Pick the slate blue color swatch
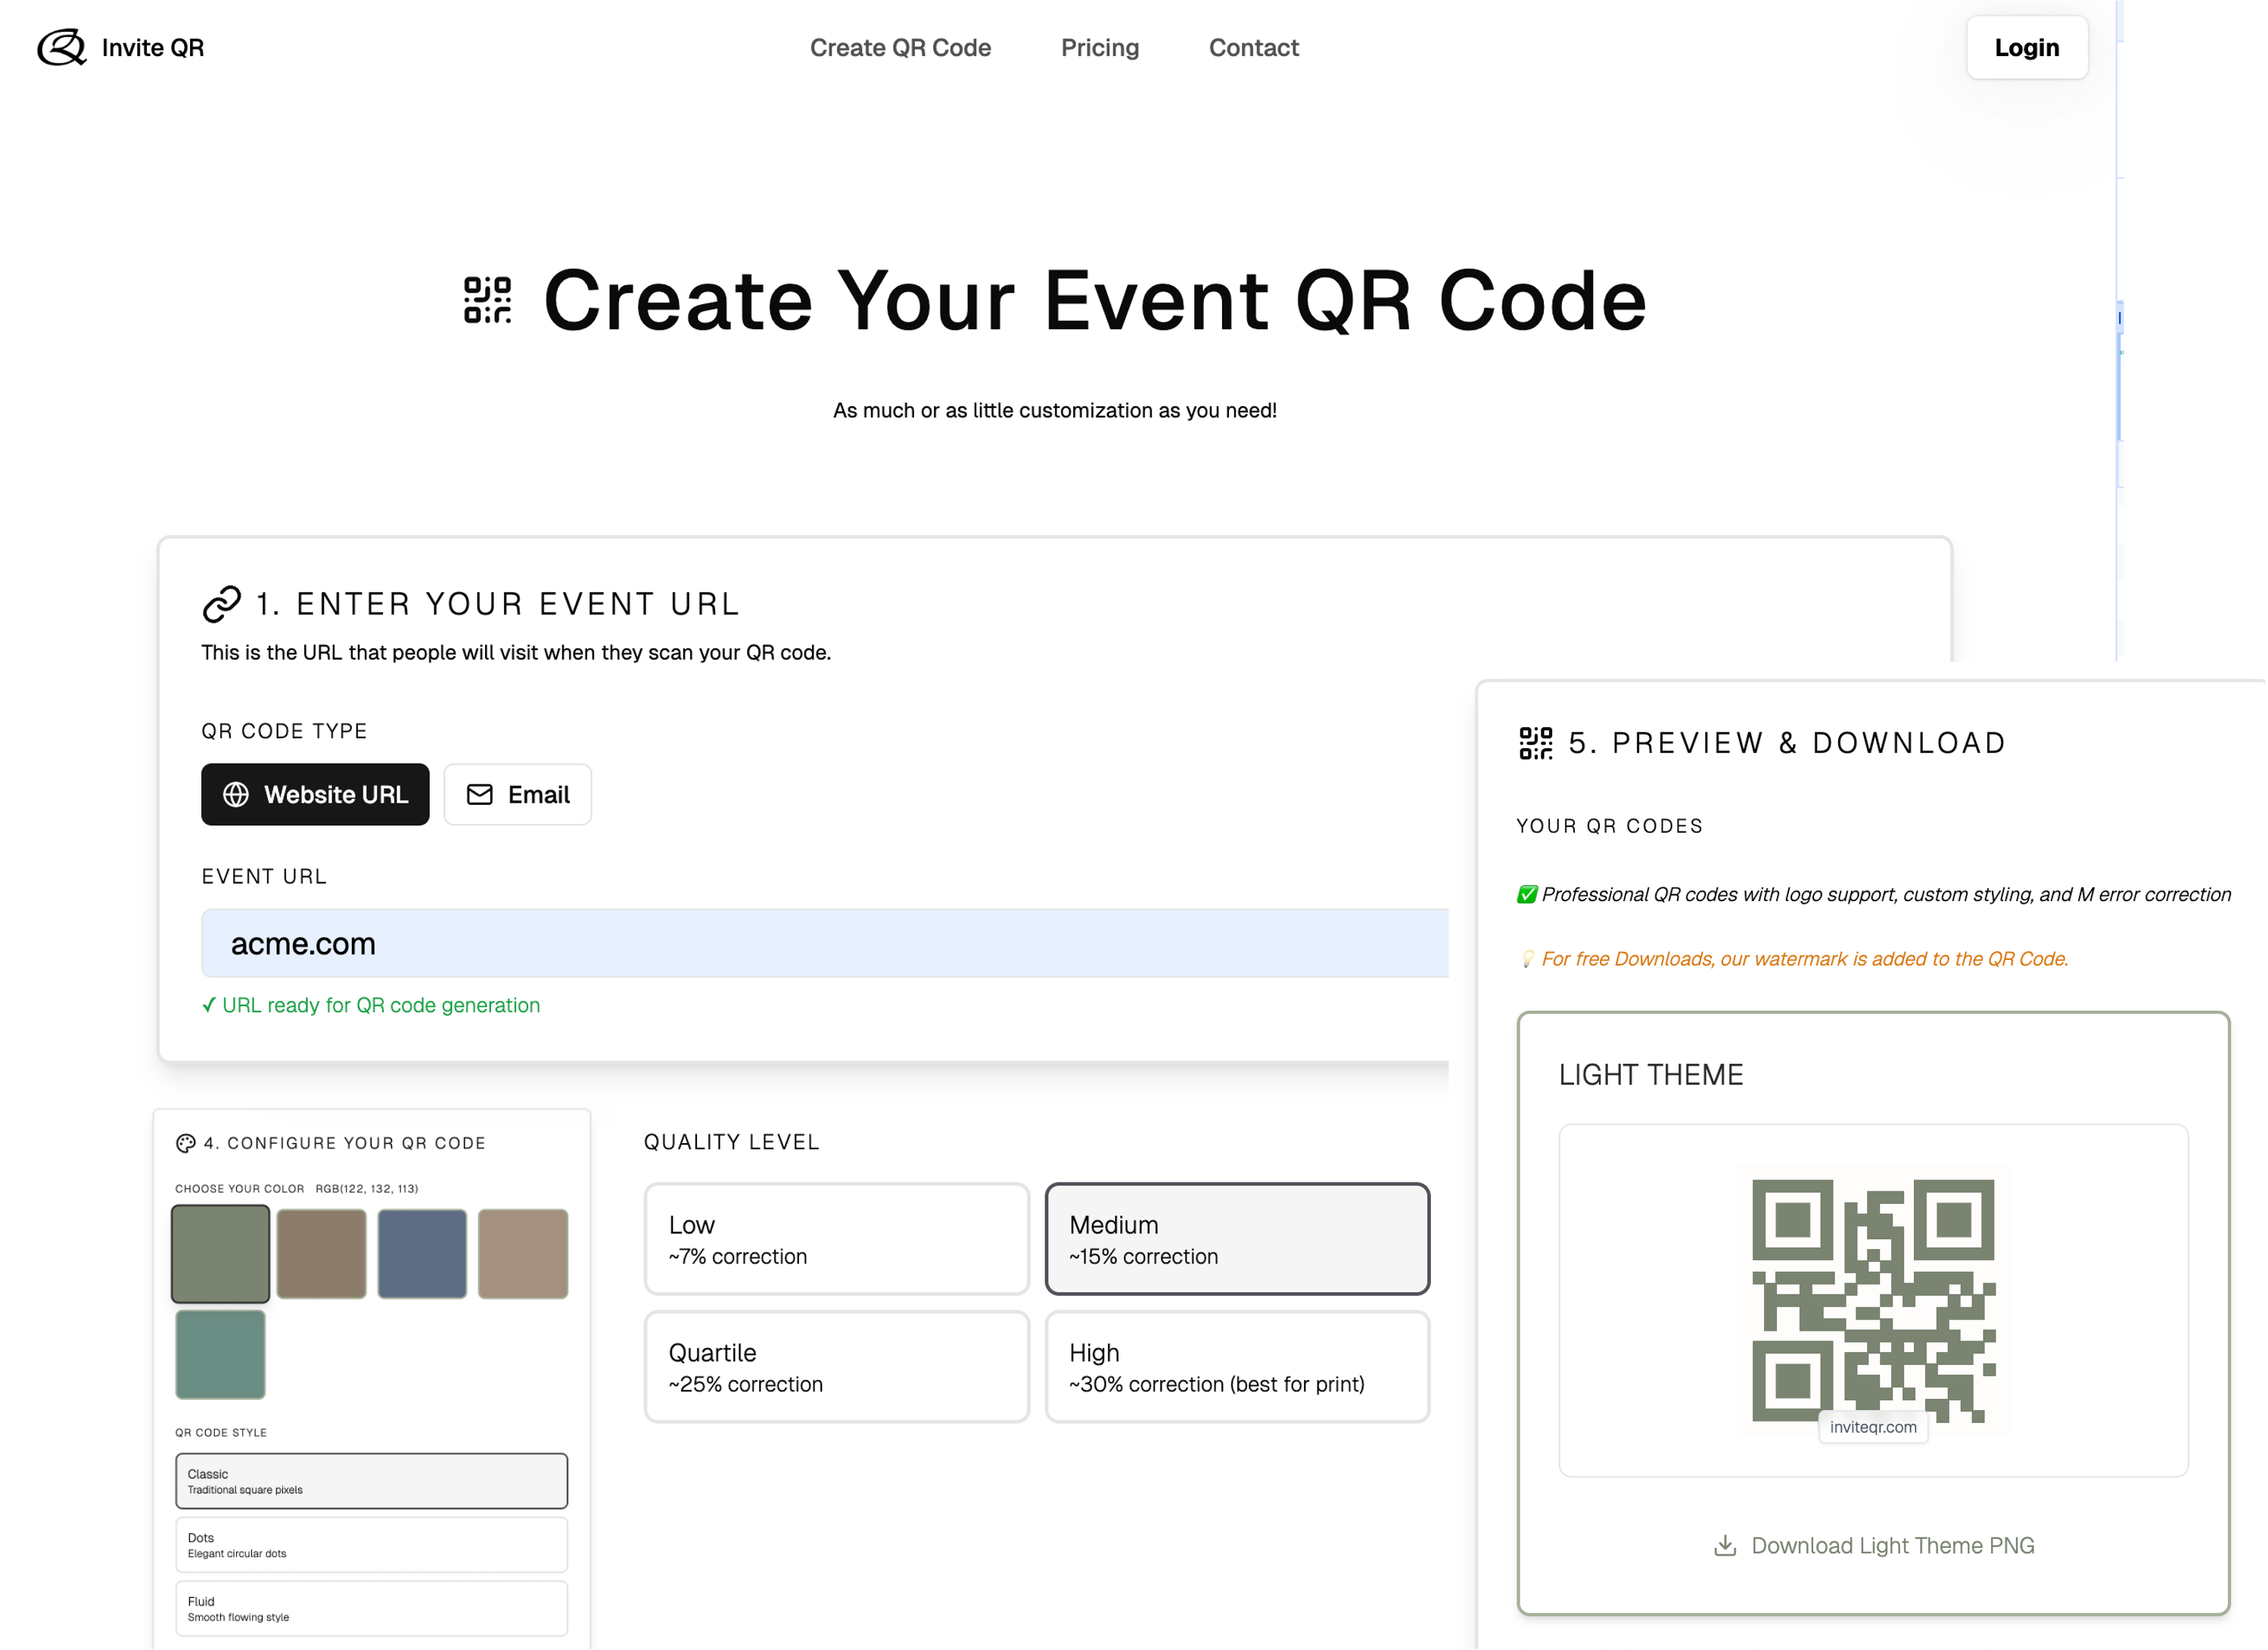2268x1650 pixels. point(423,1255)
